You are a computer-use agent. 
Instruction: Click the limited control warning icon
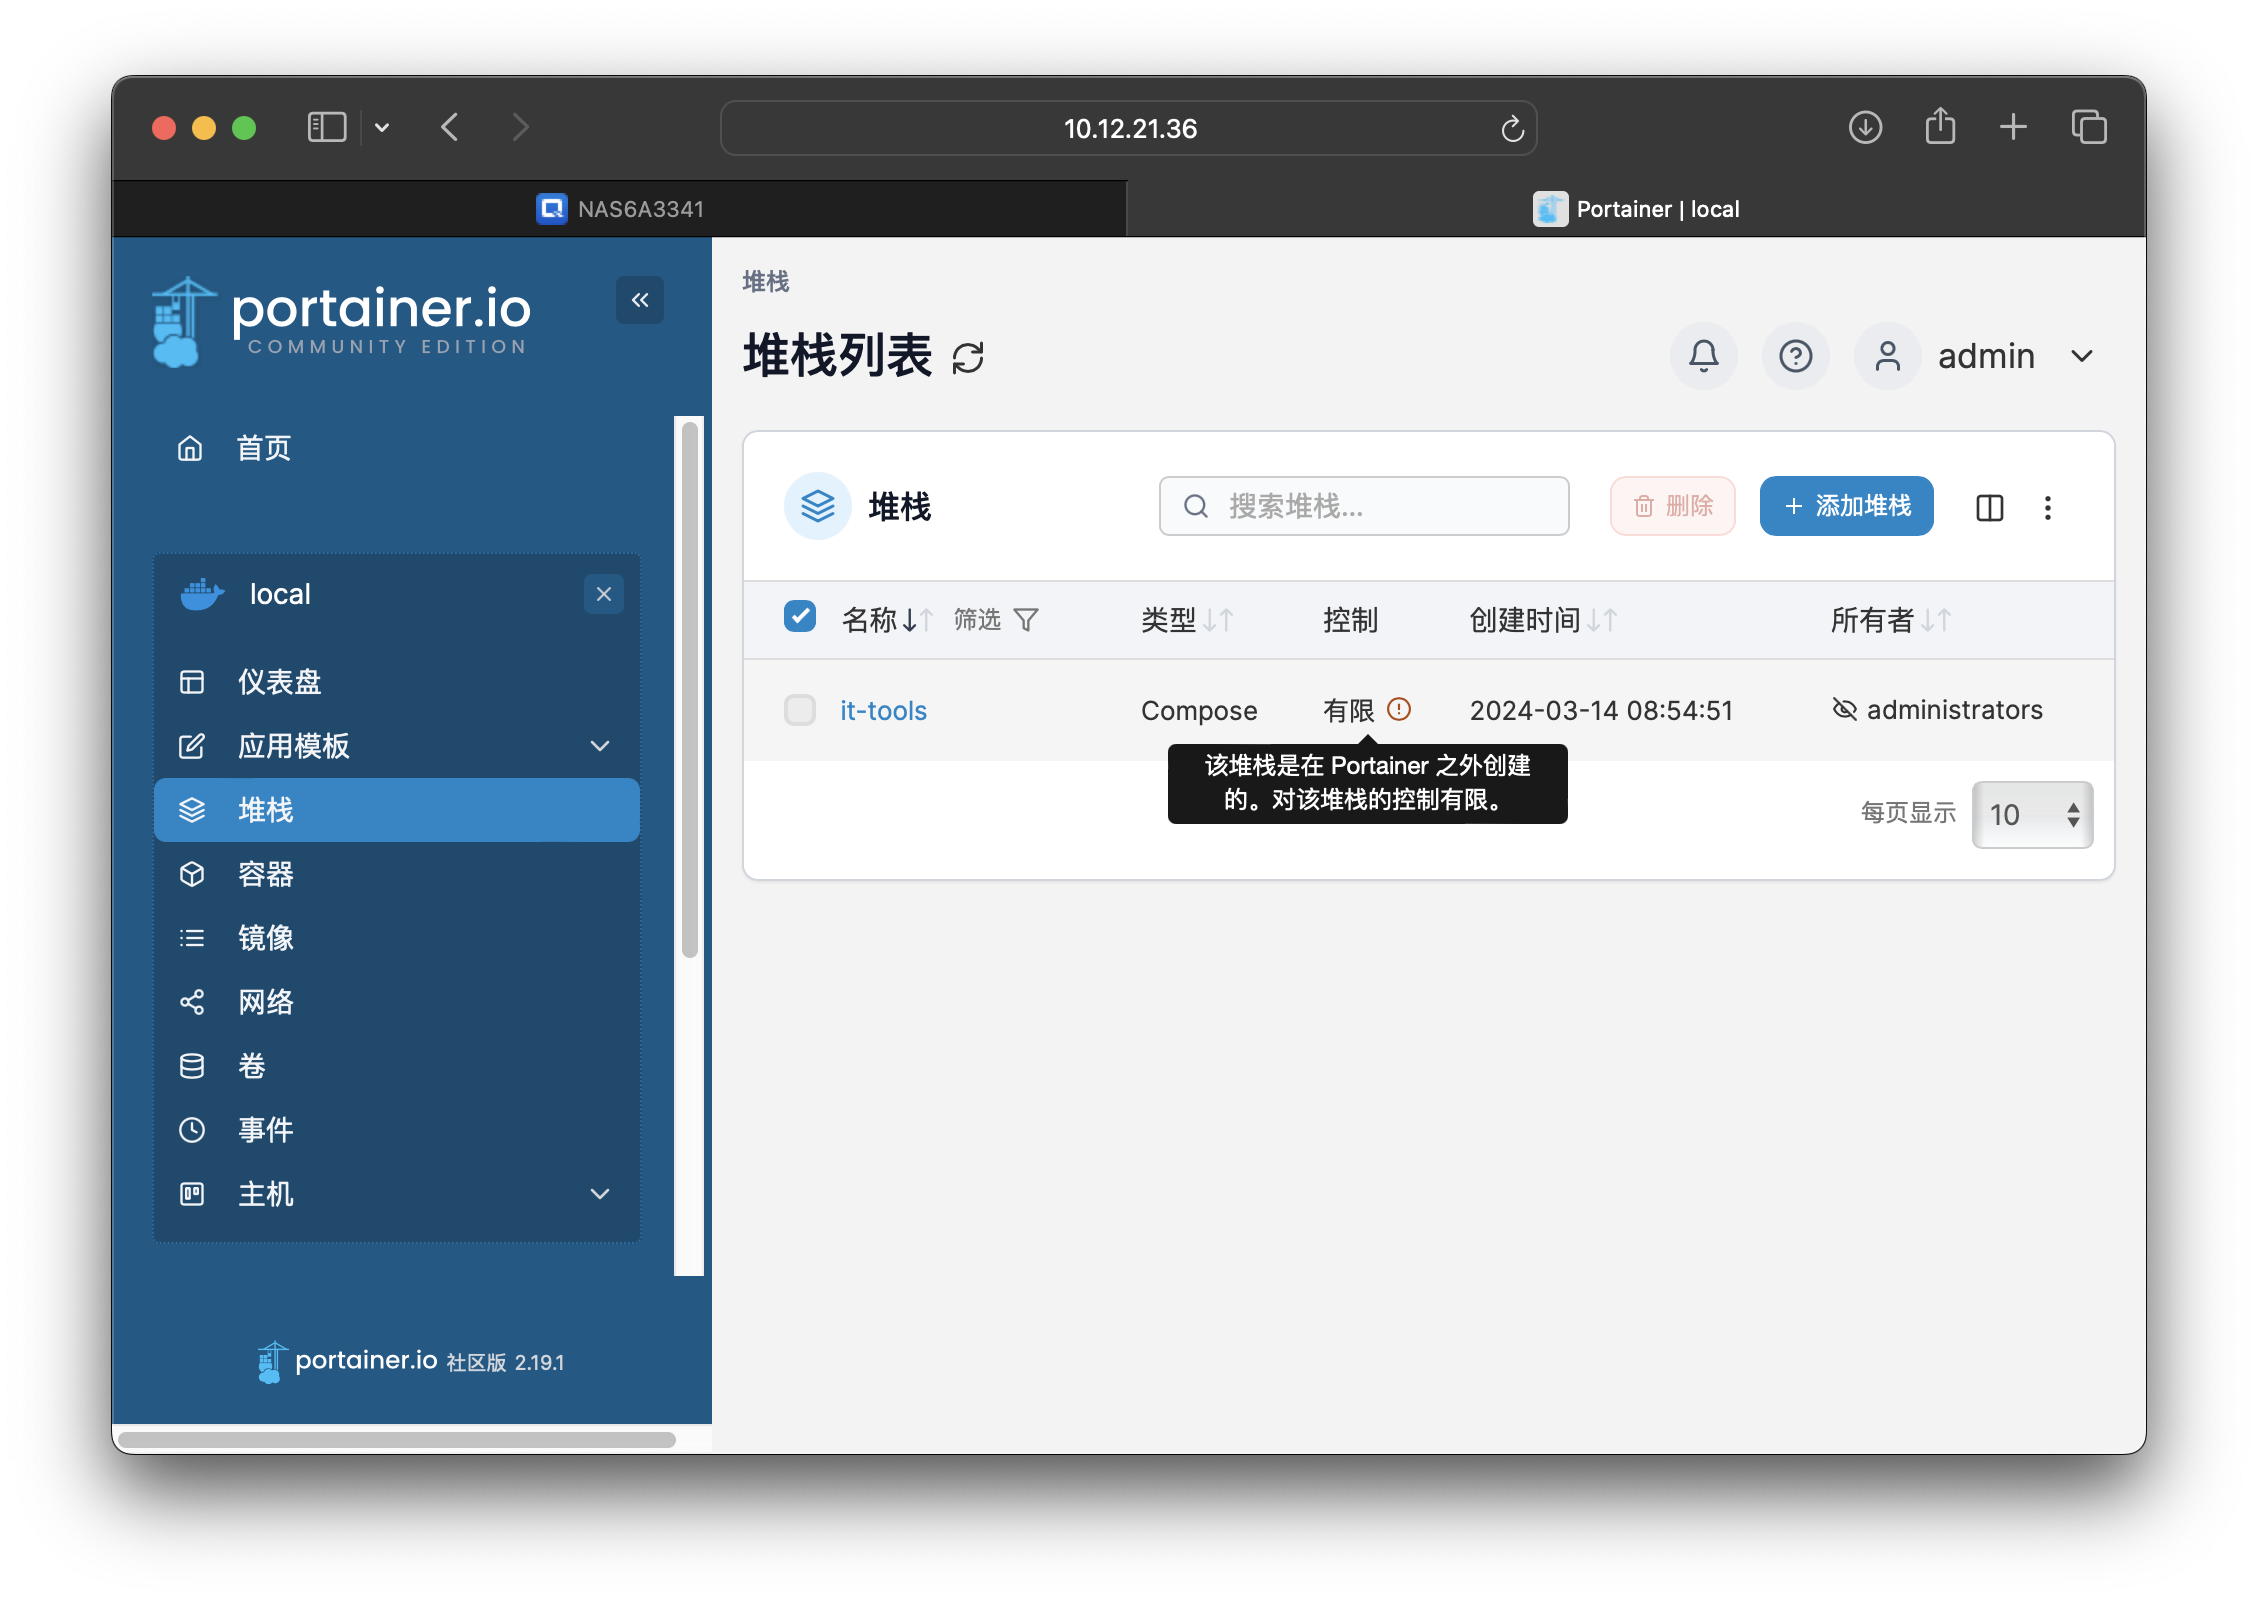click(1399, 709)
